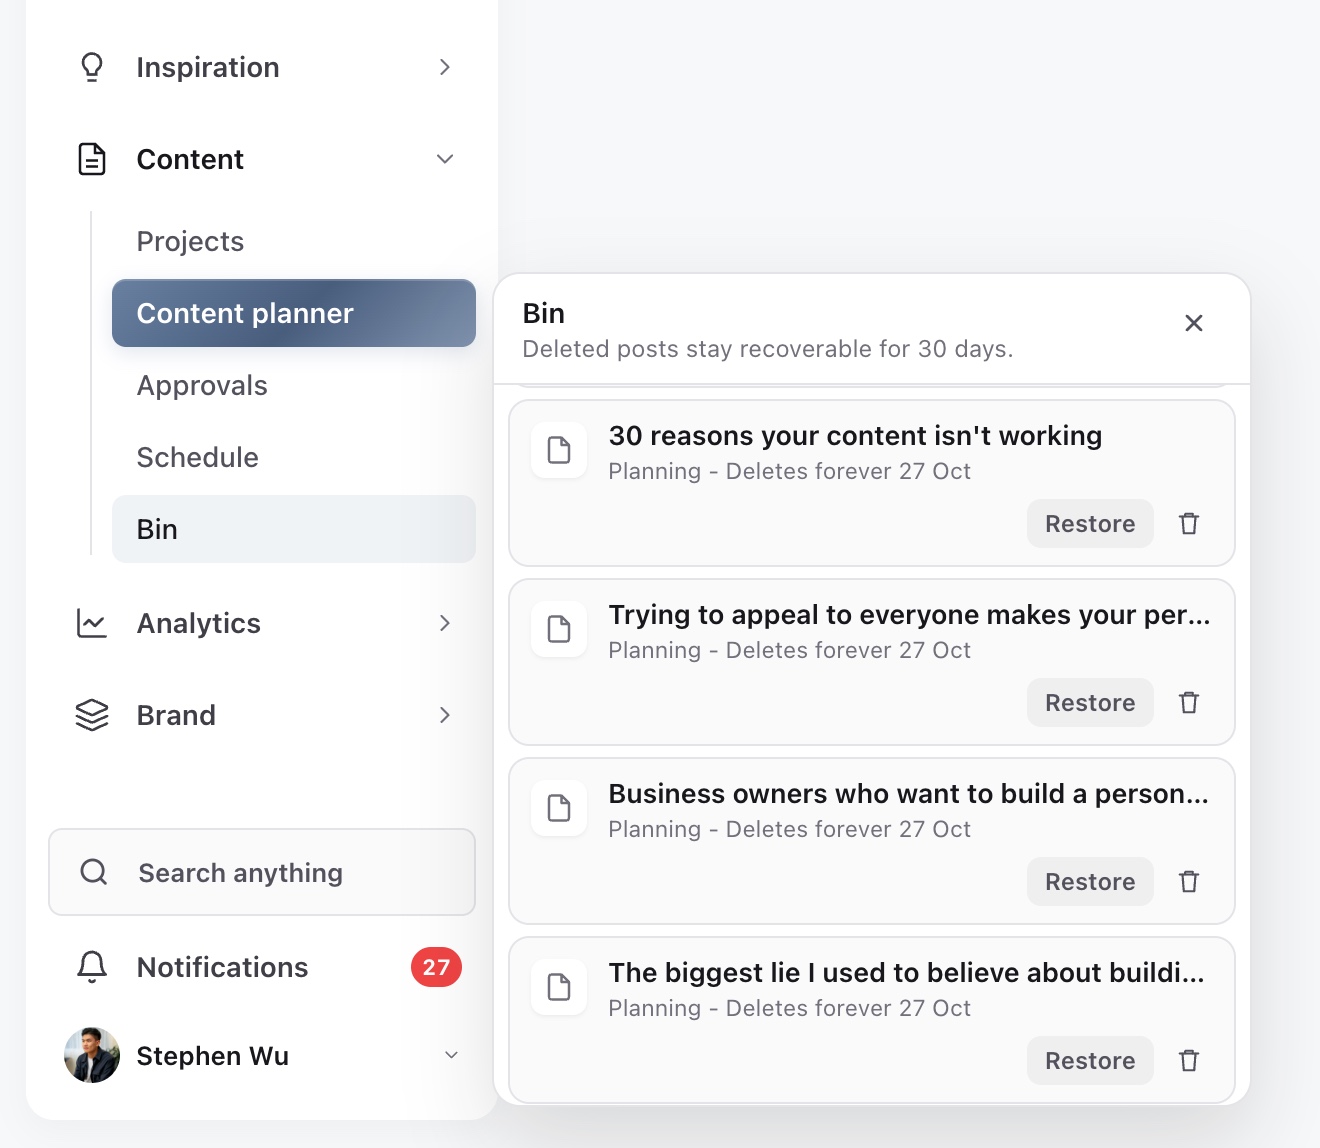Expand the Analytics section chevron

445,623
